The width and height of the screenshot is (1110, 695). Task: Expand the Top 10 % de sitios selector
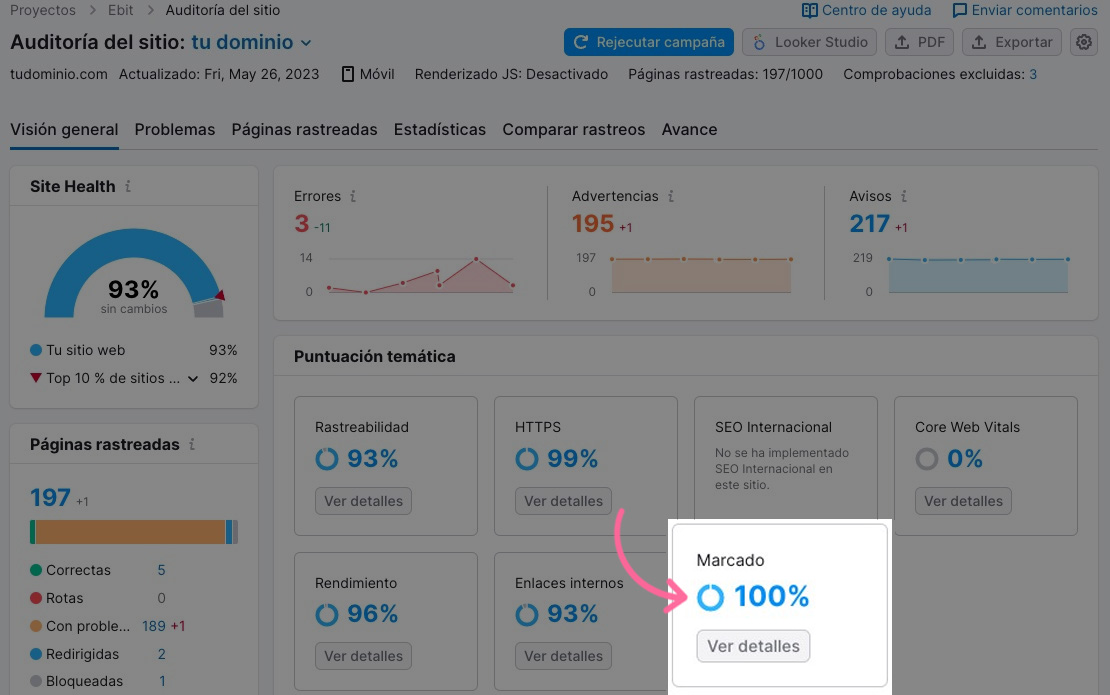click(x=192, y=378)
